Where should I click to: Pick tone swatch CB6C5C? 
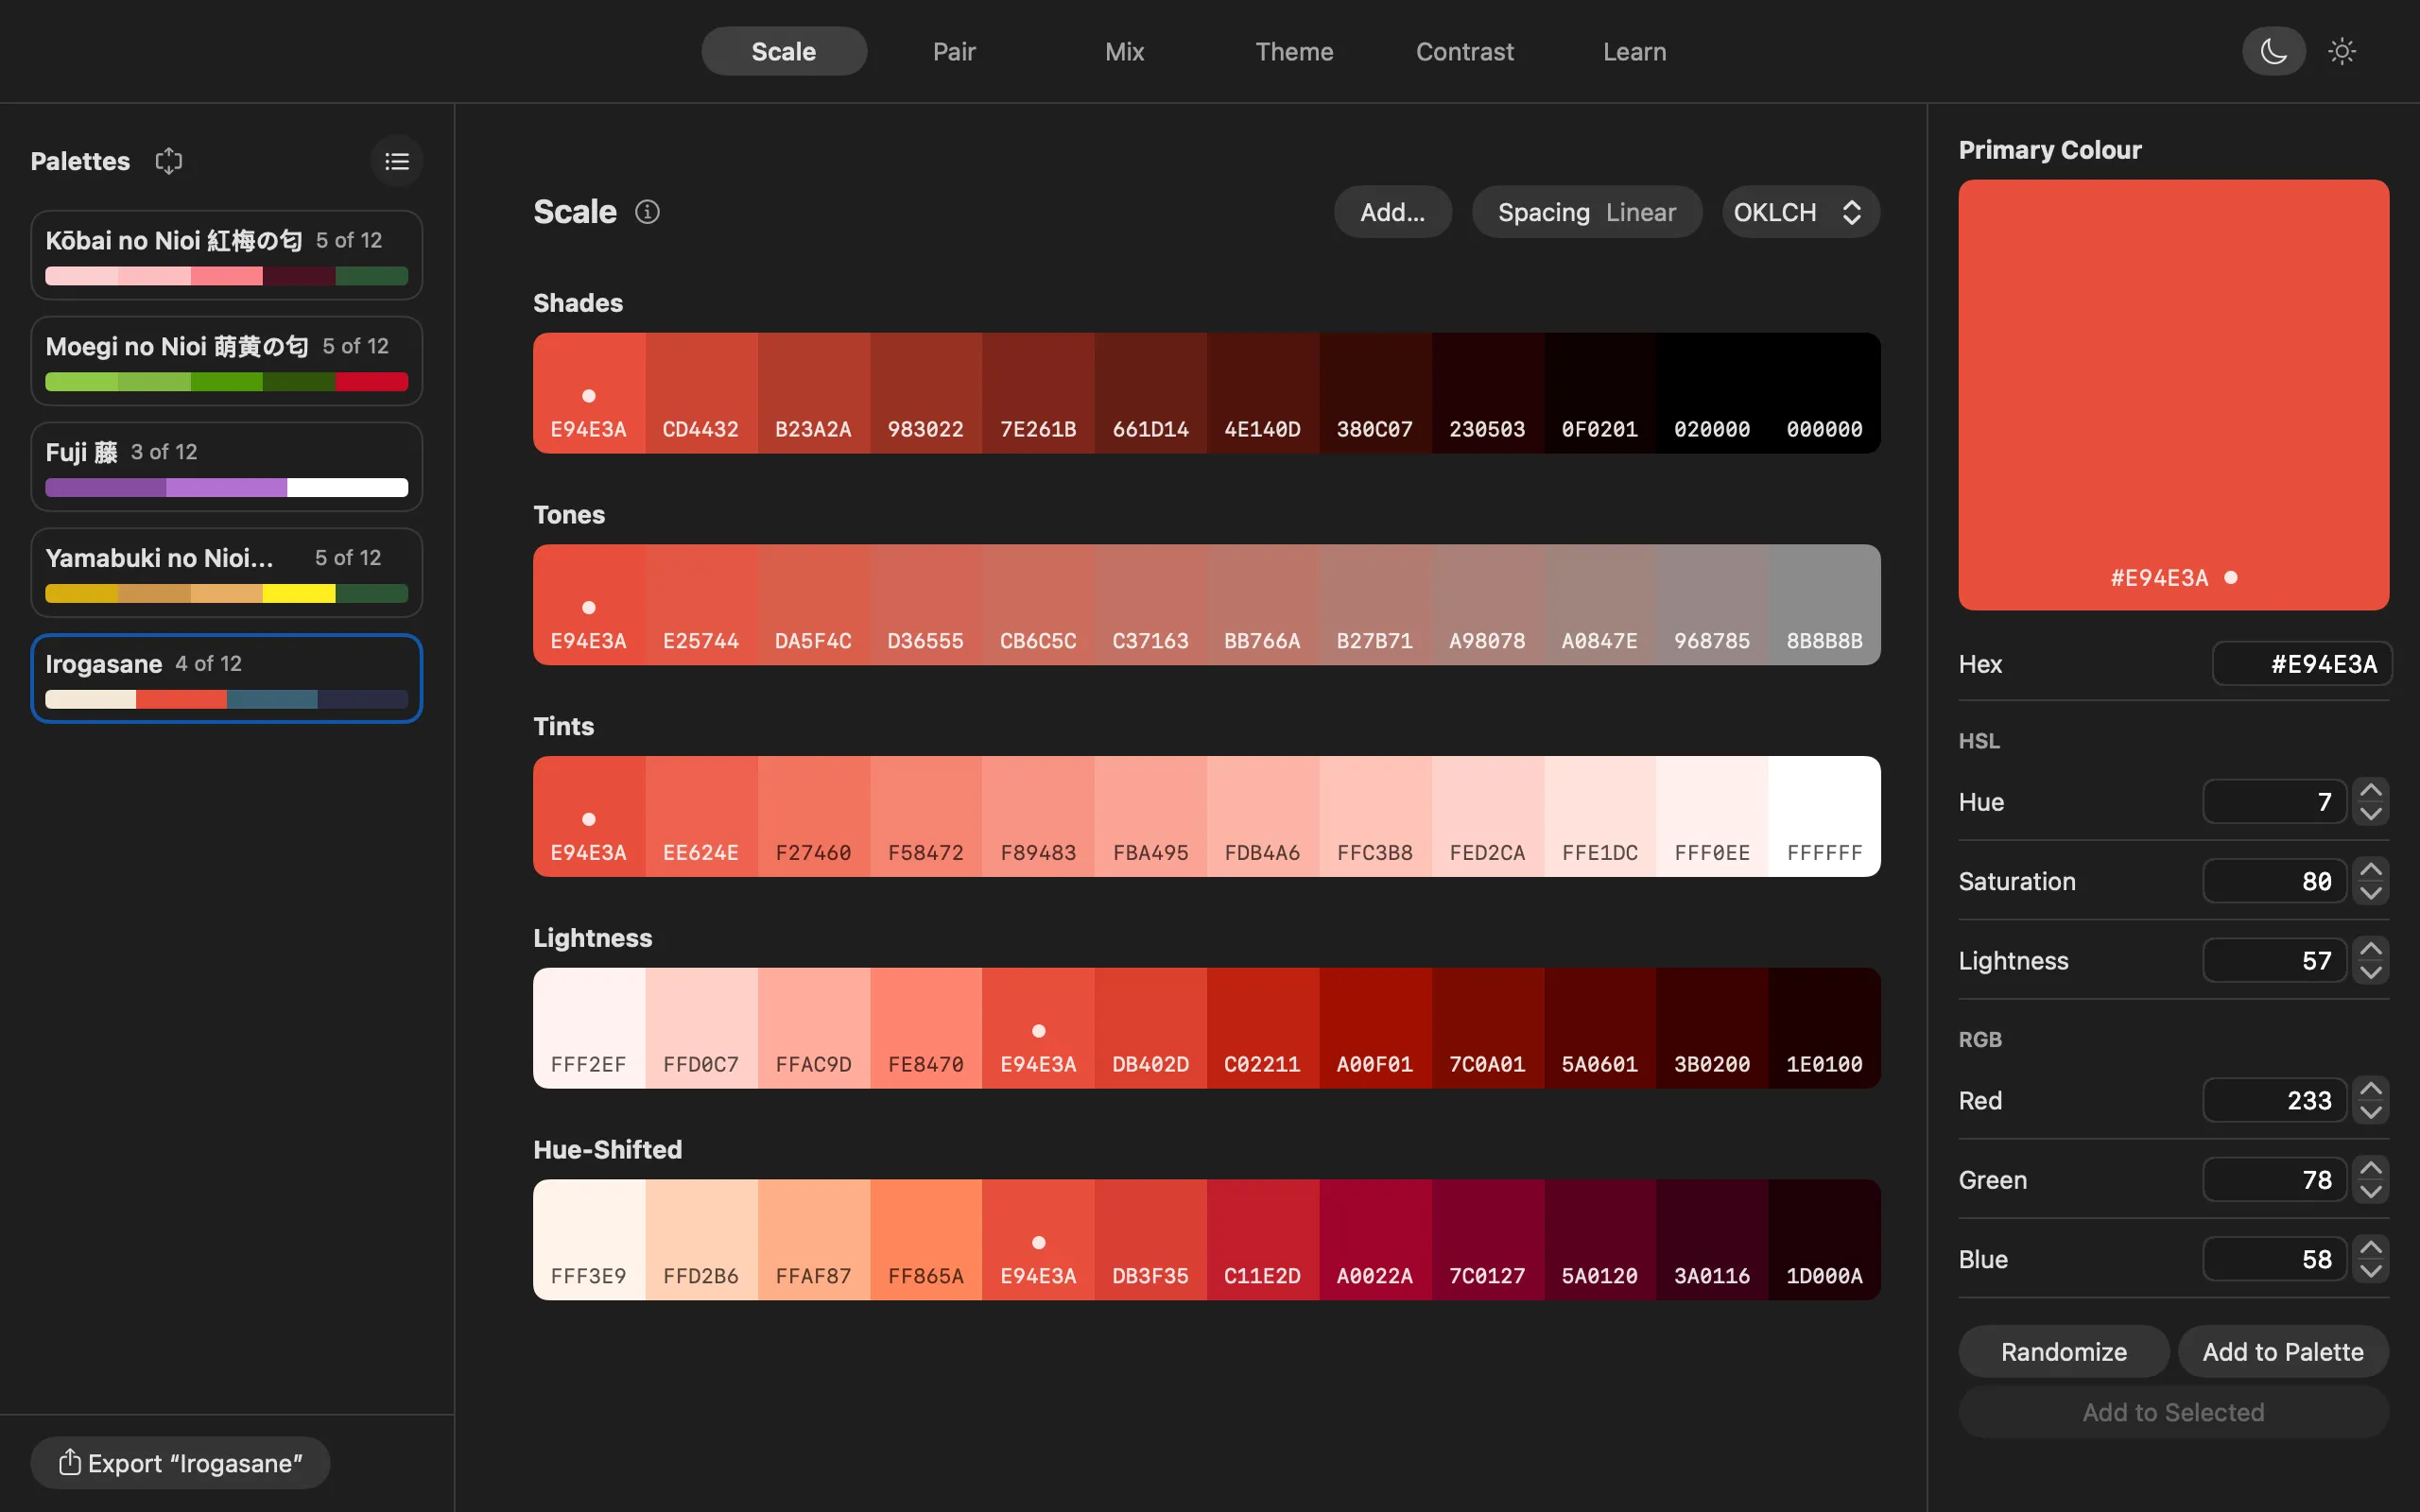(x=1038, y=605)
